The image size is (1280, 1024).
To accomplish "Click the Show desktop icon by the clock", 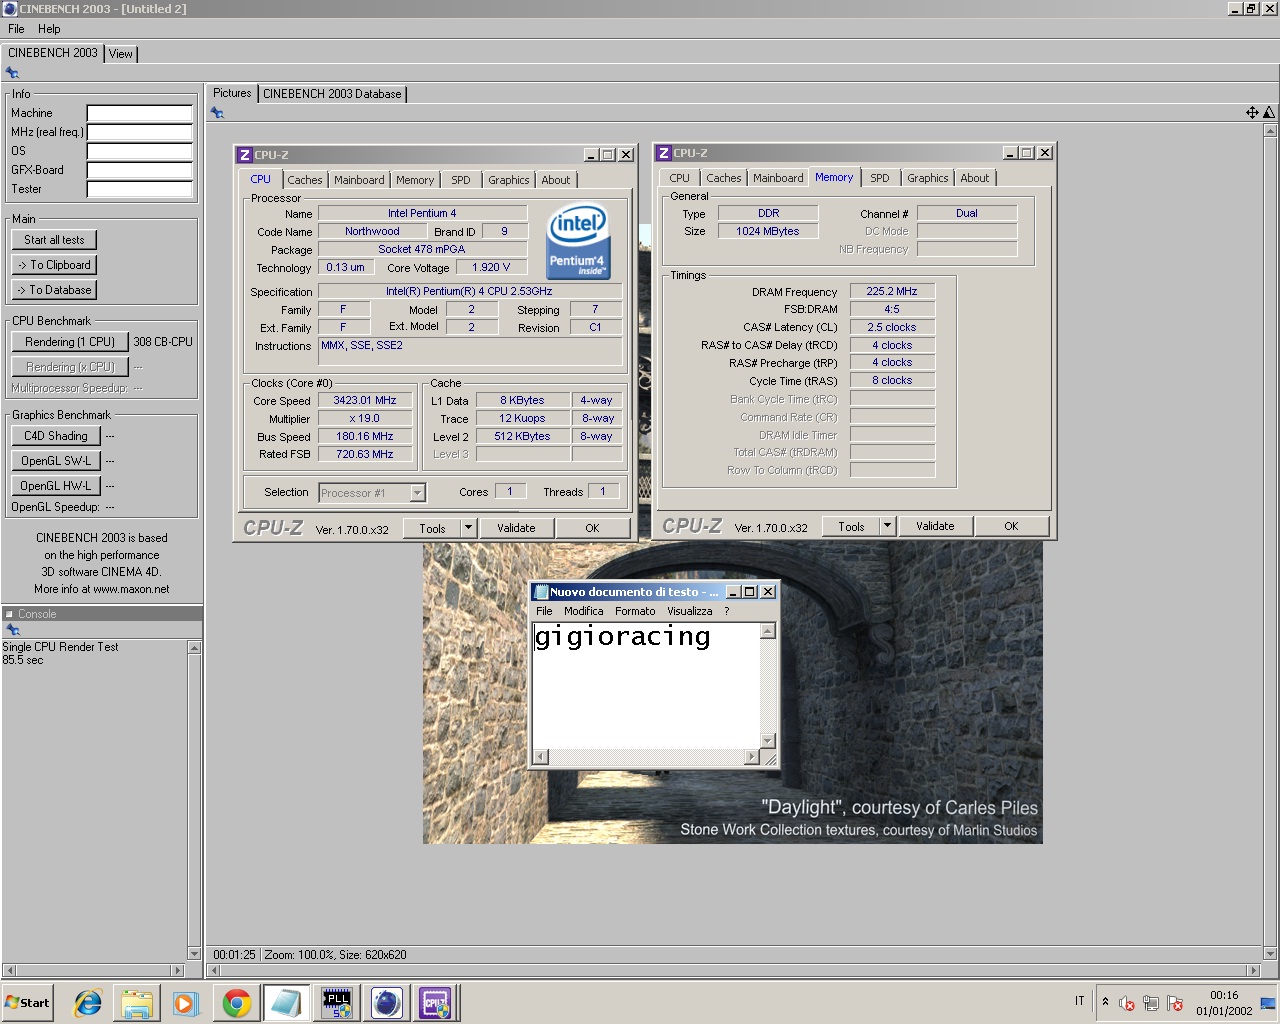I will pyautogui.click(x=1268, y=1003).
